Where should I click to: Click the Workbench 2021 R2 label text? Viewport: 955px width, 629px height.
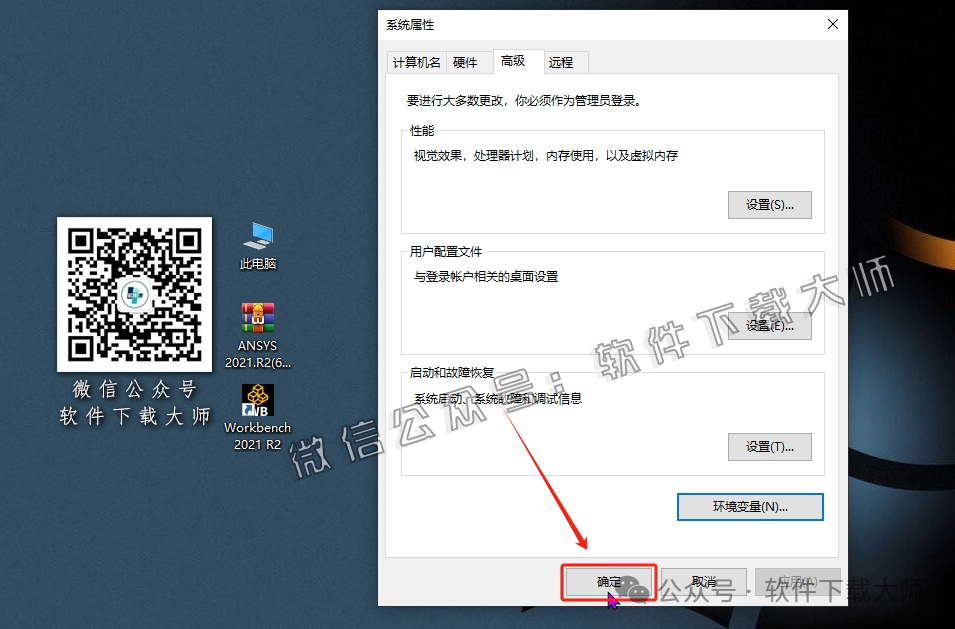[x=257, y=432]
